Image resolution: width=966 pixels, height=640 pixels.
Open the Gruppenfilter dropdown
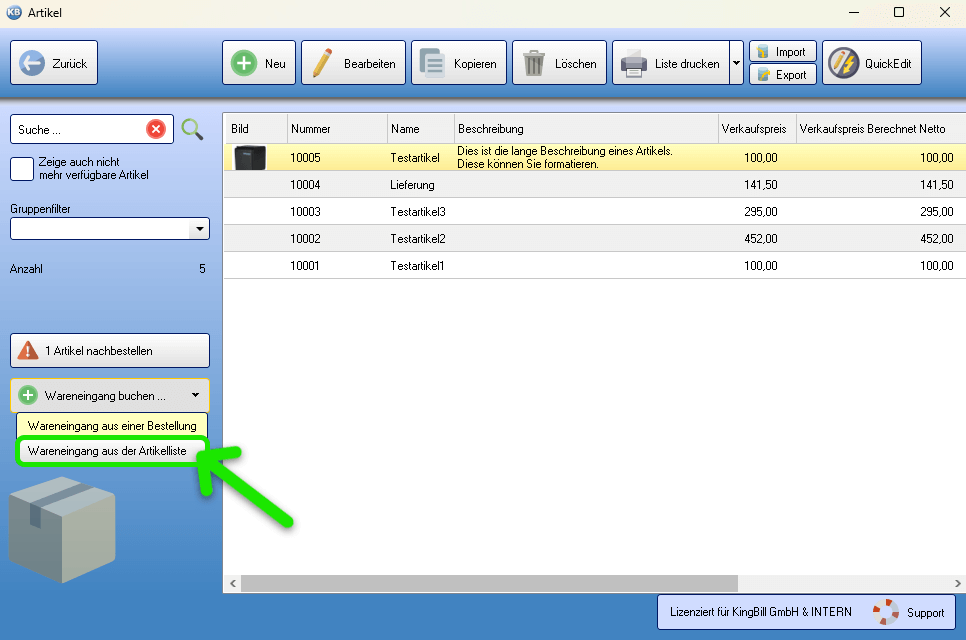pyautogui.click(x=200, y=229)
